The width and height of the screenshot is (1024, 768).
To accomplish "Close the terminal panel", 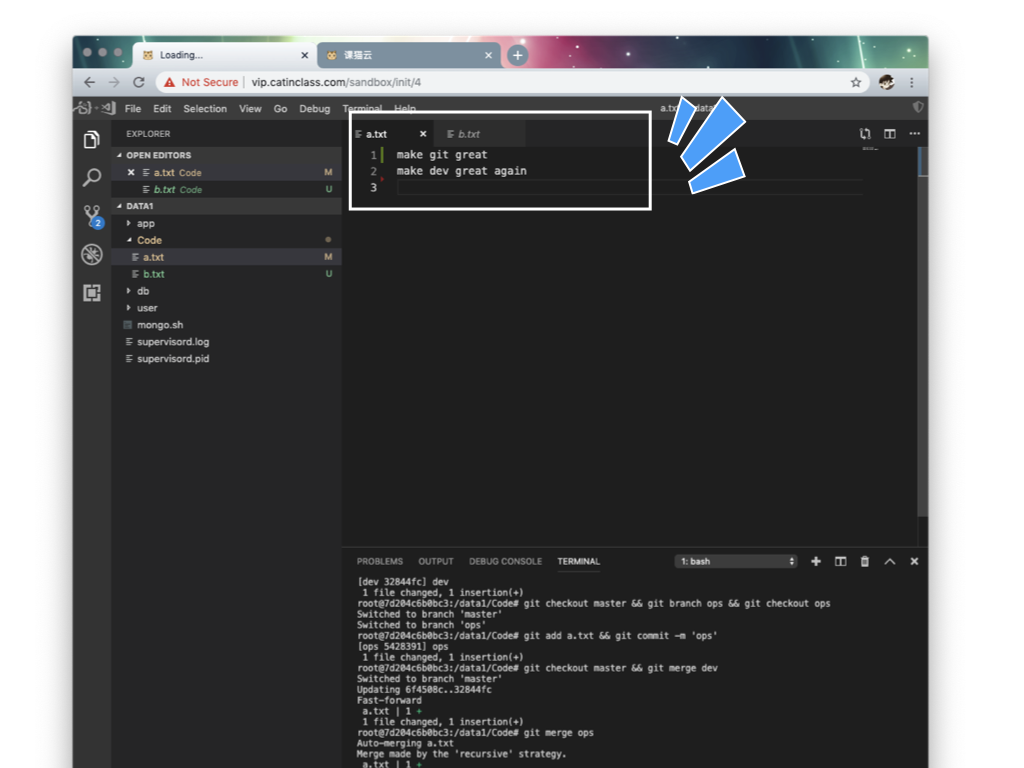I will pyautogui.click(x=914, y=562).
